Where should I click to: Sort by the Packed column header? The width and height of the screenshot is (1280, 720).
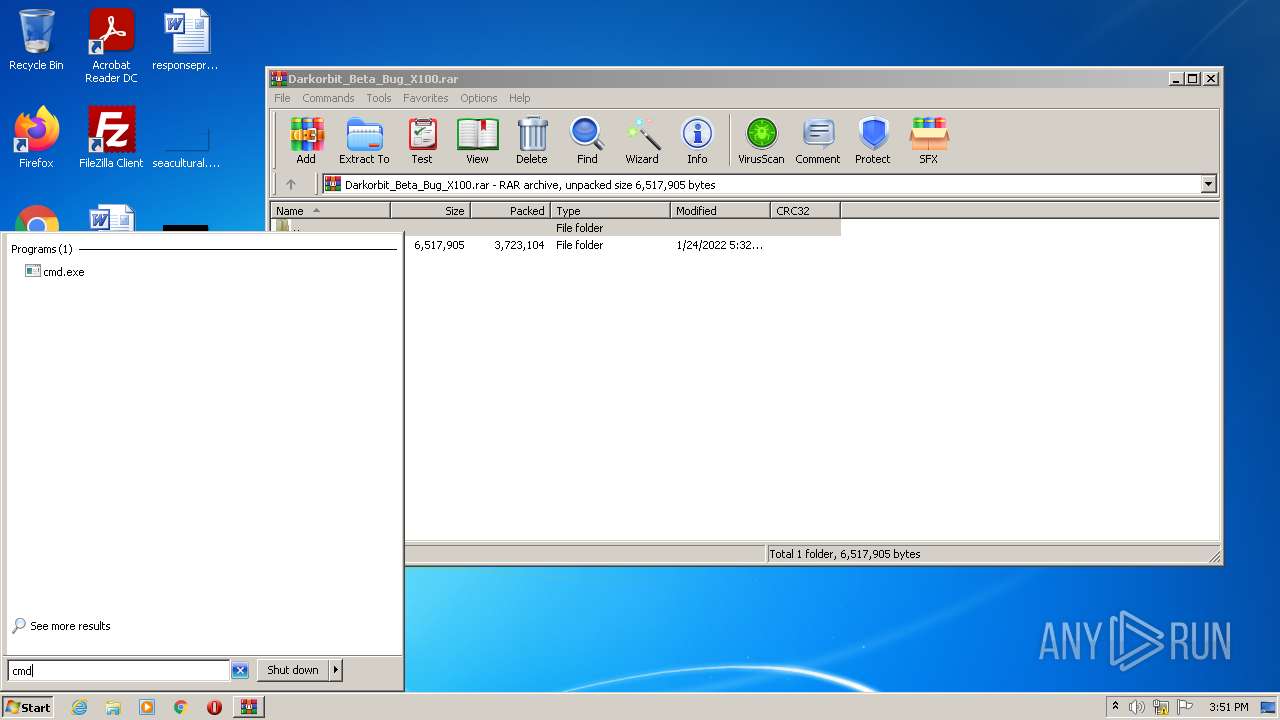pyautogui.click(x=510, y=211)
